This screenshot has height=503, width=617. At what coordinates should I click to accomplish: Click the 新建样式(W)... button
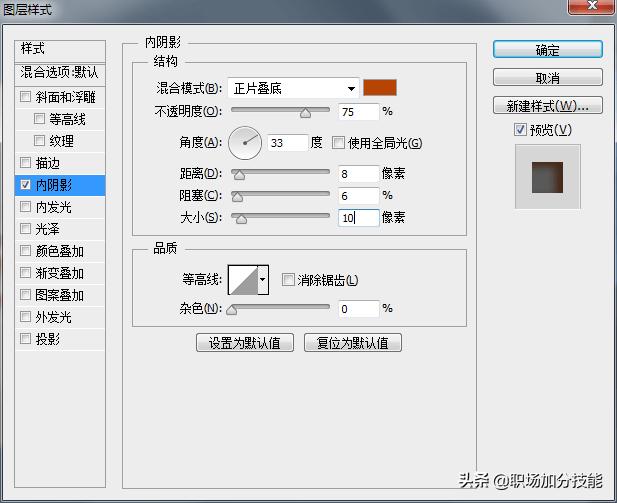(547, 105)
